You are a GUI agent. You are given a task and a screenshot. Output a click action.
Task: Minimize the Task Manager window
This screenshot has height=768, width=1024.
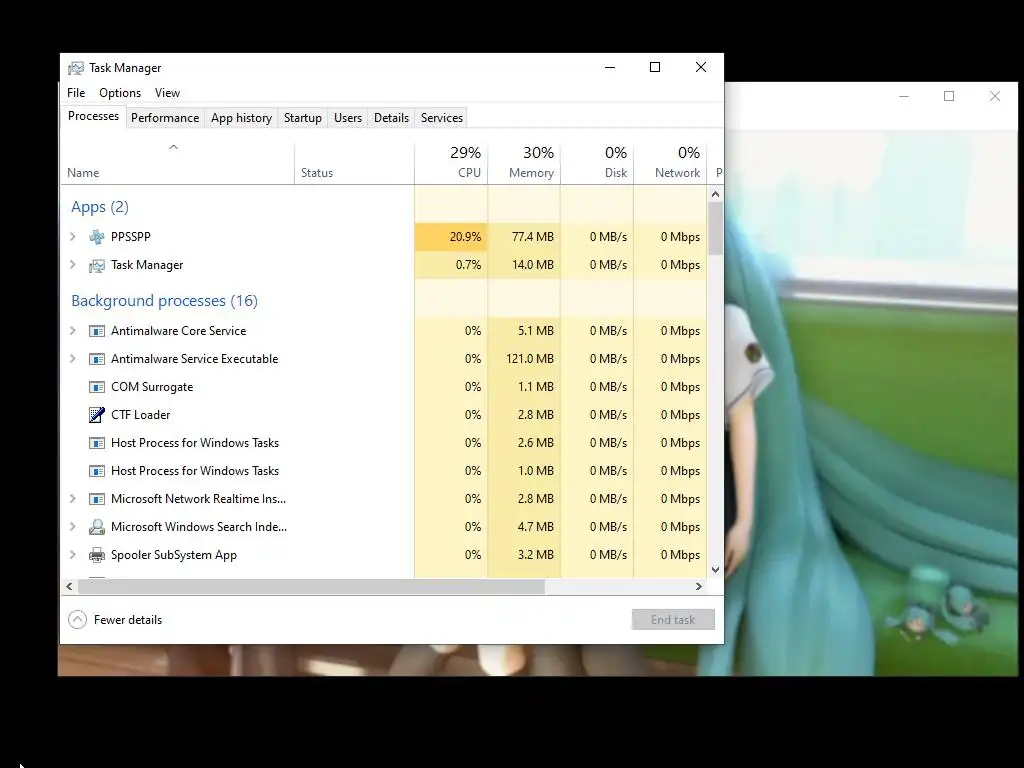(610, 67)
